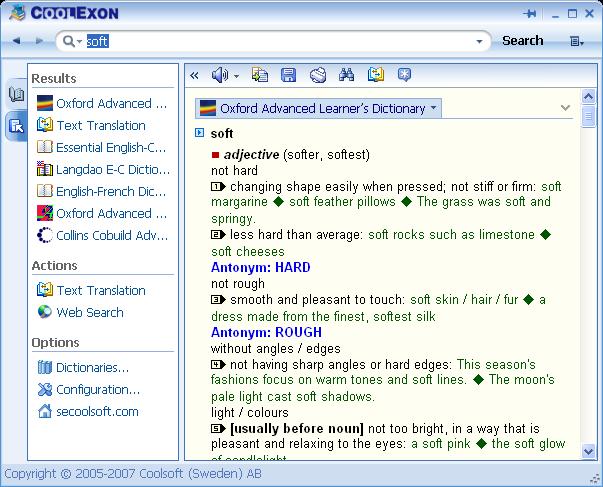
Task: Click the 'Antonym: ROUGH' link
Action: click(266, 332)
